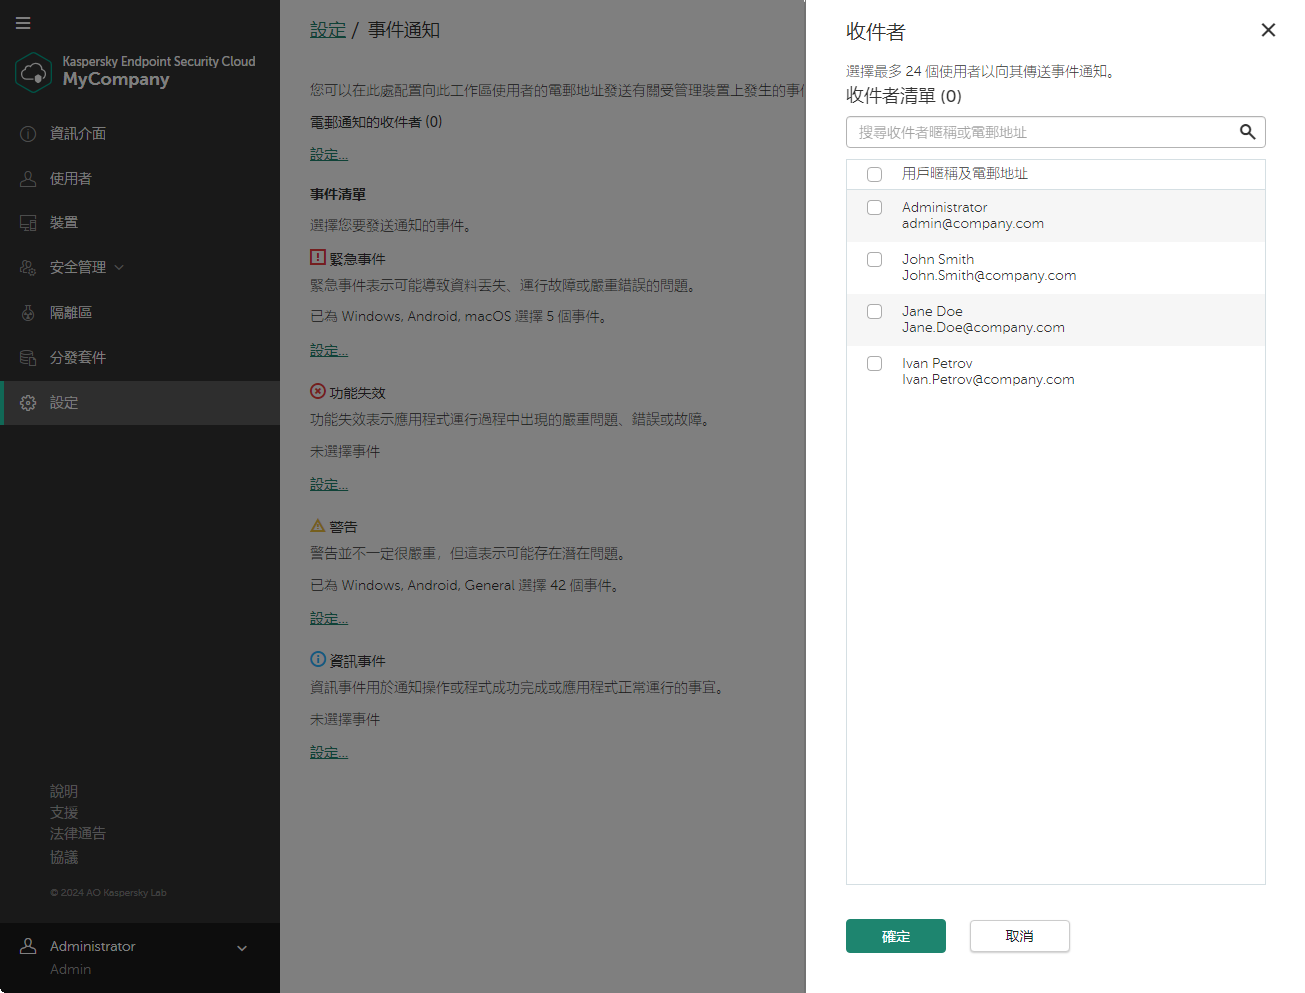Select the 分發套件 distribution packages icon
This screenshot has height=993, width=1305.
(28, 357)
